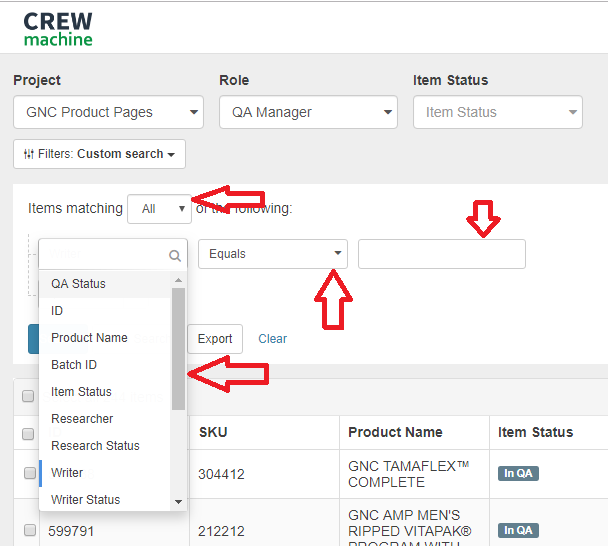The height and width of the screenshot is (546, 608).
Task: Open the Role dropdown showing QA Manager
Action: coord(308,112)
